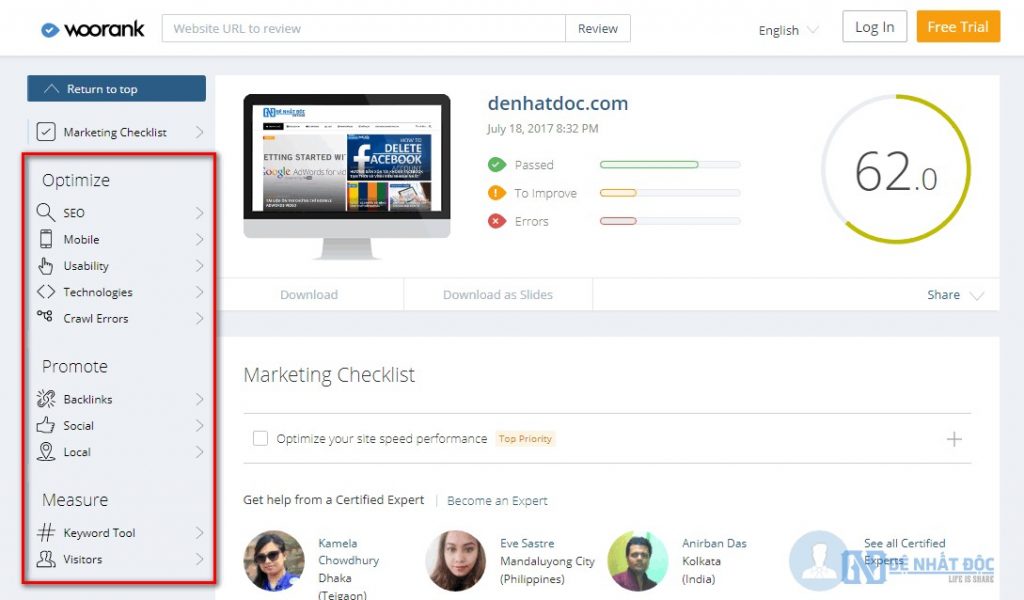This screenshot has width=1024, height=600.
Task: Click the Become an Expert link
Action: pos(497,500)
